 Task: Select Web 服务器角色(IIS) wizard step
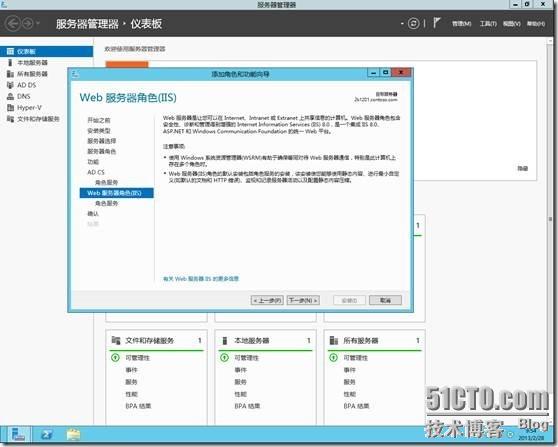click(x=117, y=193)
